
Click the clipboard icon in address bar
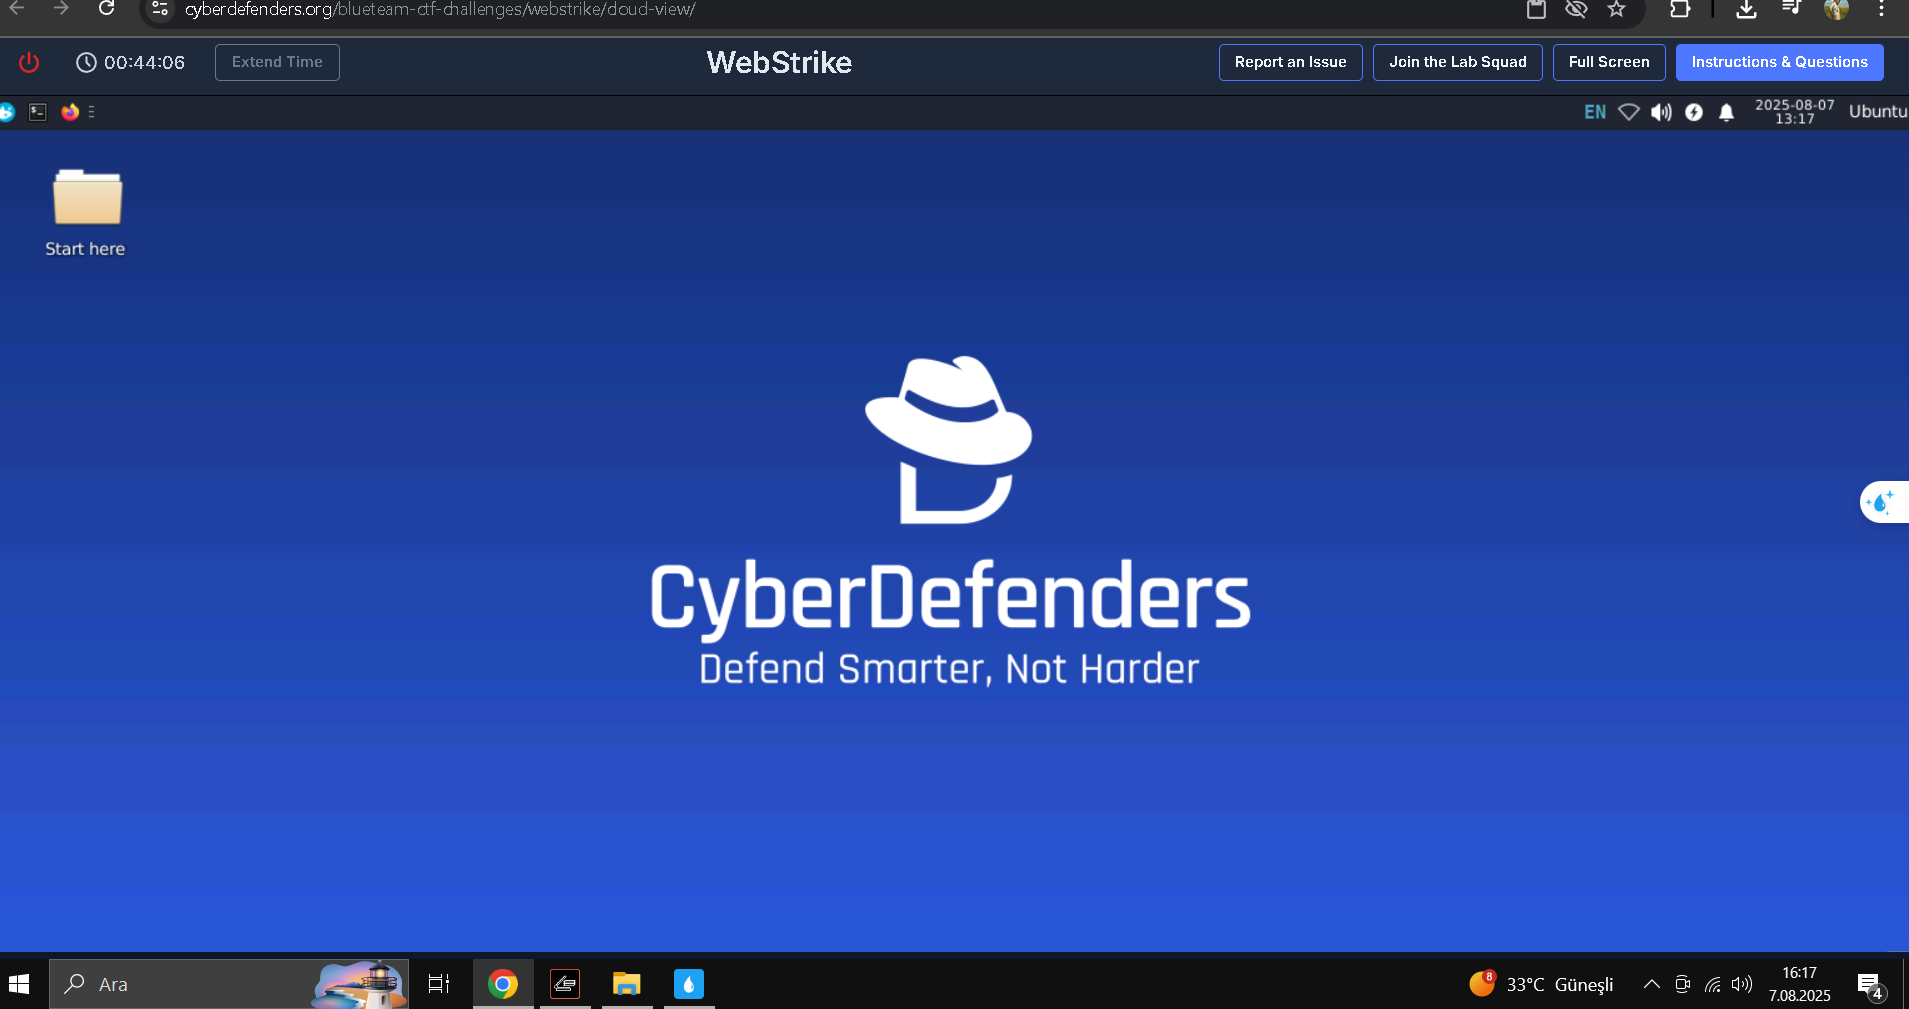(x=1536, y=9)
